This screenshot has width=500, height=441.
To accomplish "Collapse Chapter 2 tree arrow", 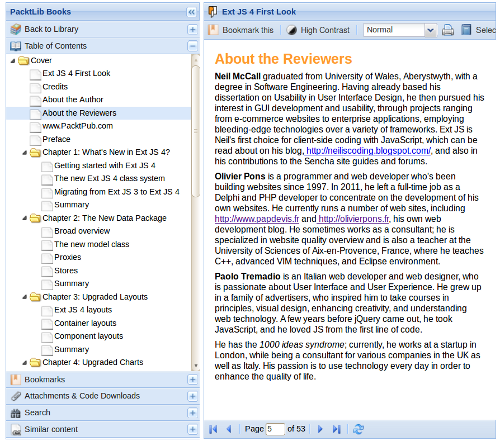I will (x=25, y=218).
